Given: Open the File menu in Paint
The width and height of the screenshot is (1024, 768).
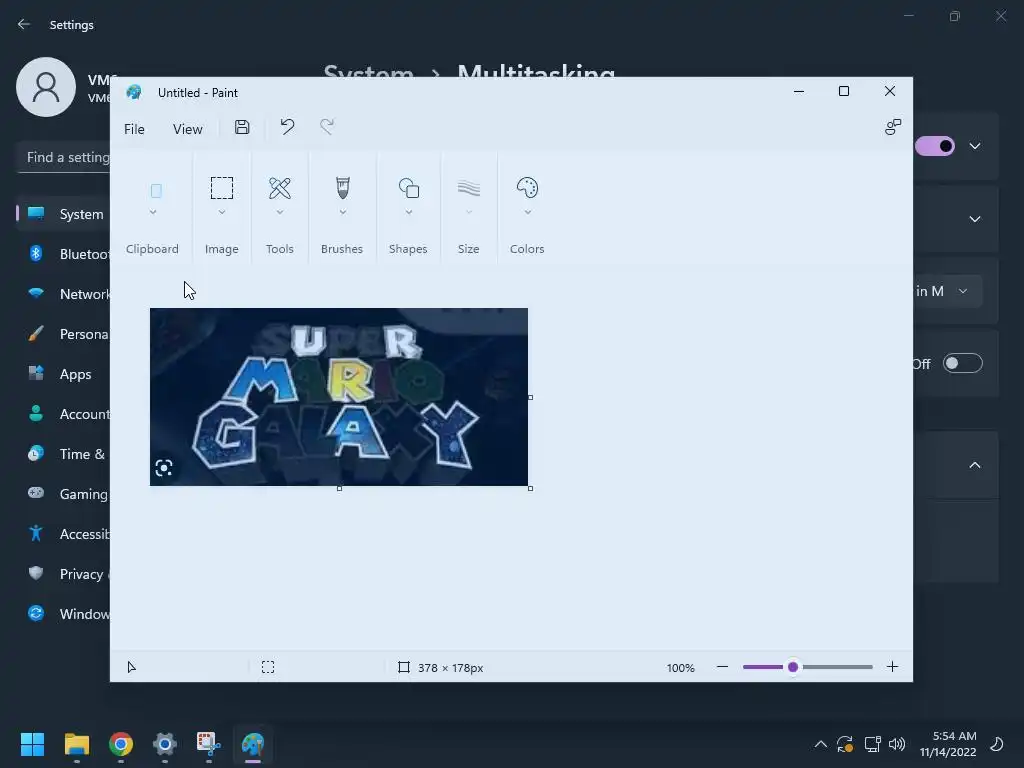Looking at the screenshot, I should point(135,129).
